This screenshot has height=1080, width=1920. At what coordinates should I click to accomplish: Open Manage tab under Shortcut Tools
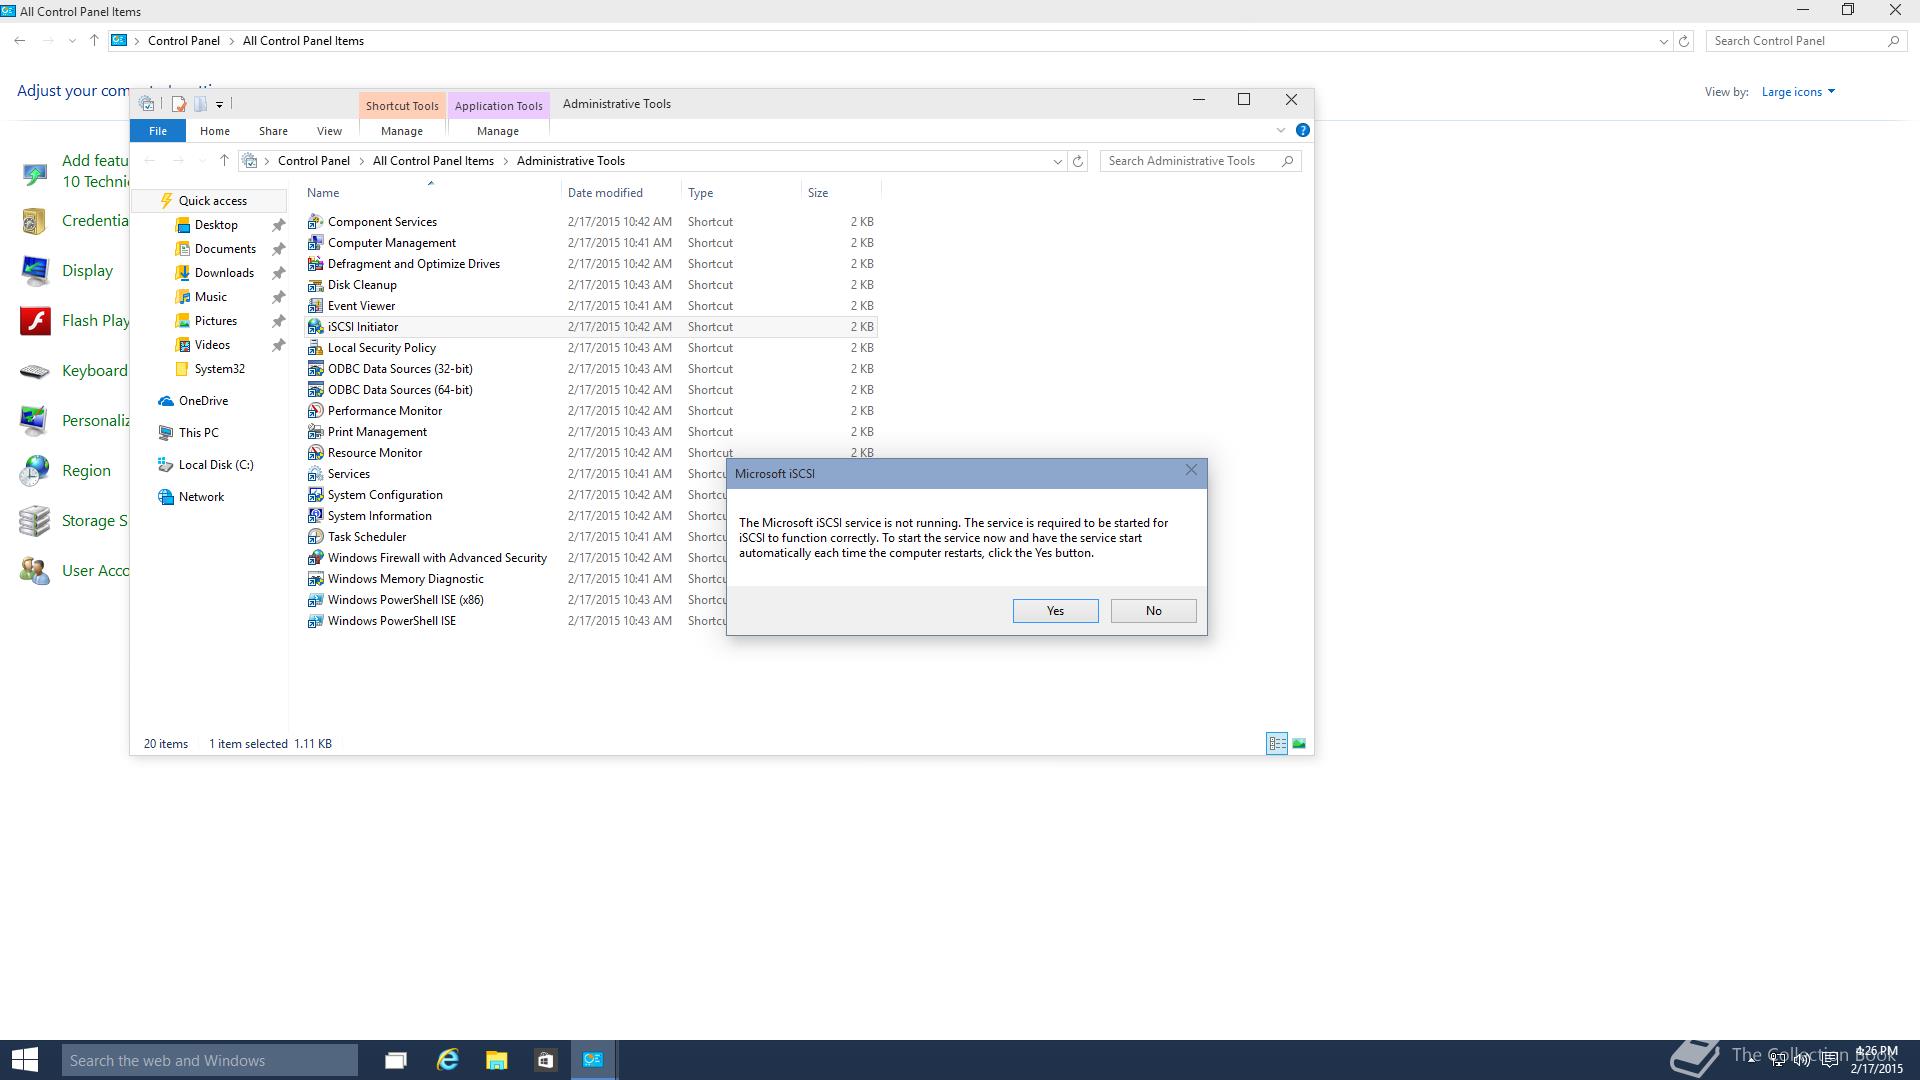pyautogui.click(x=402, y=131)
